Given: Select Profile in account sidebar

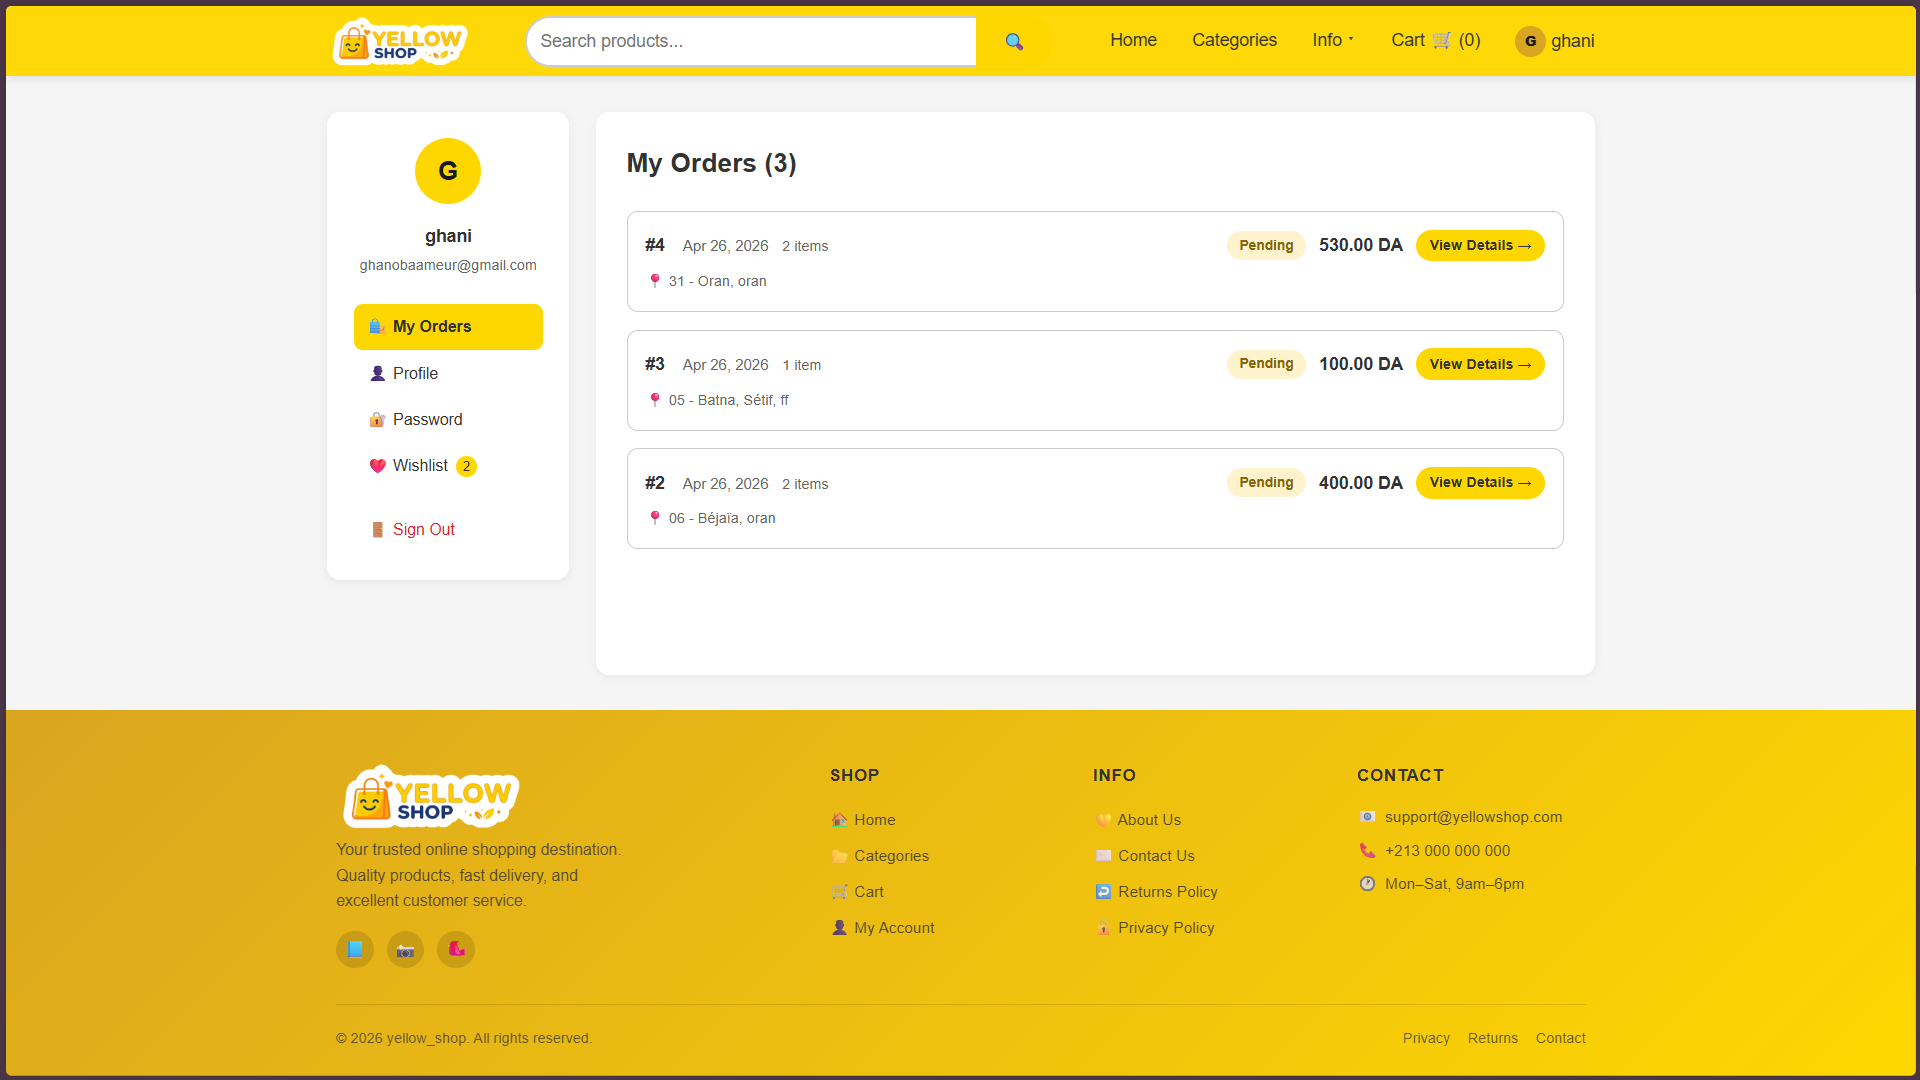Looking at the screenshot, I should click(x=448, y=374).
